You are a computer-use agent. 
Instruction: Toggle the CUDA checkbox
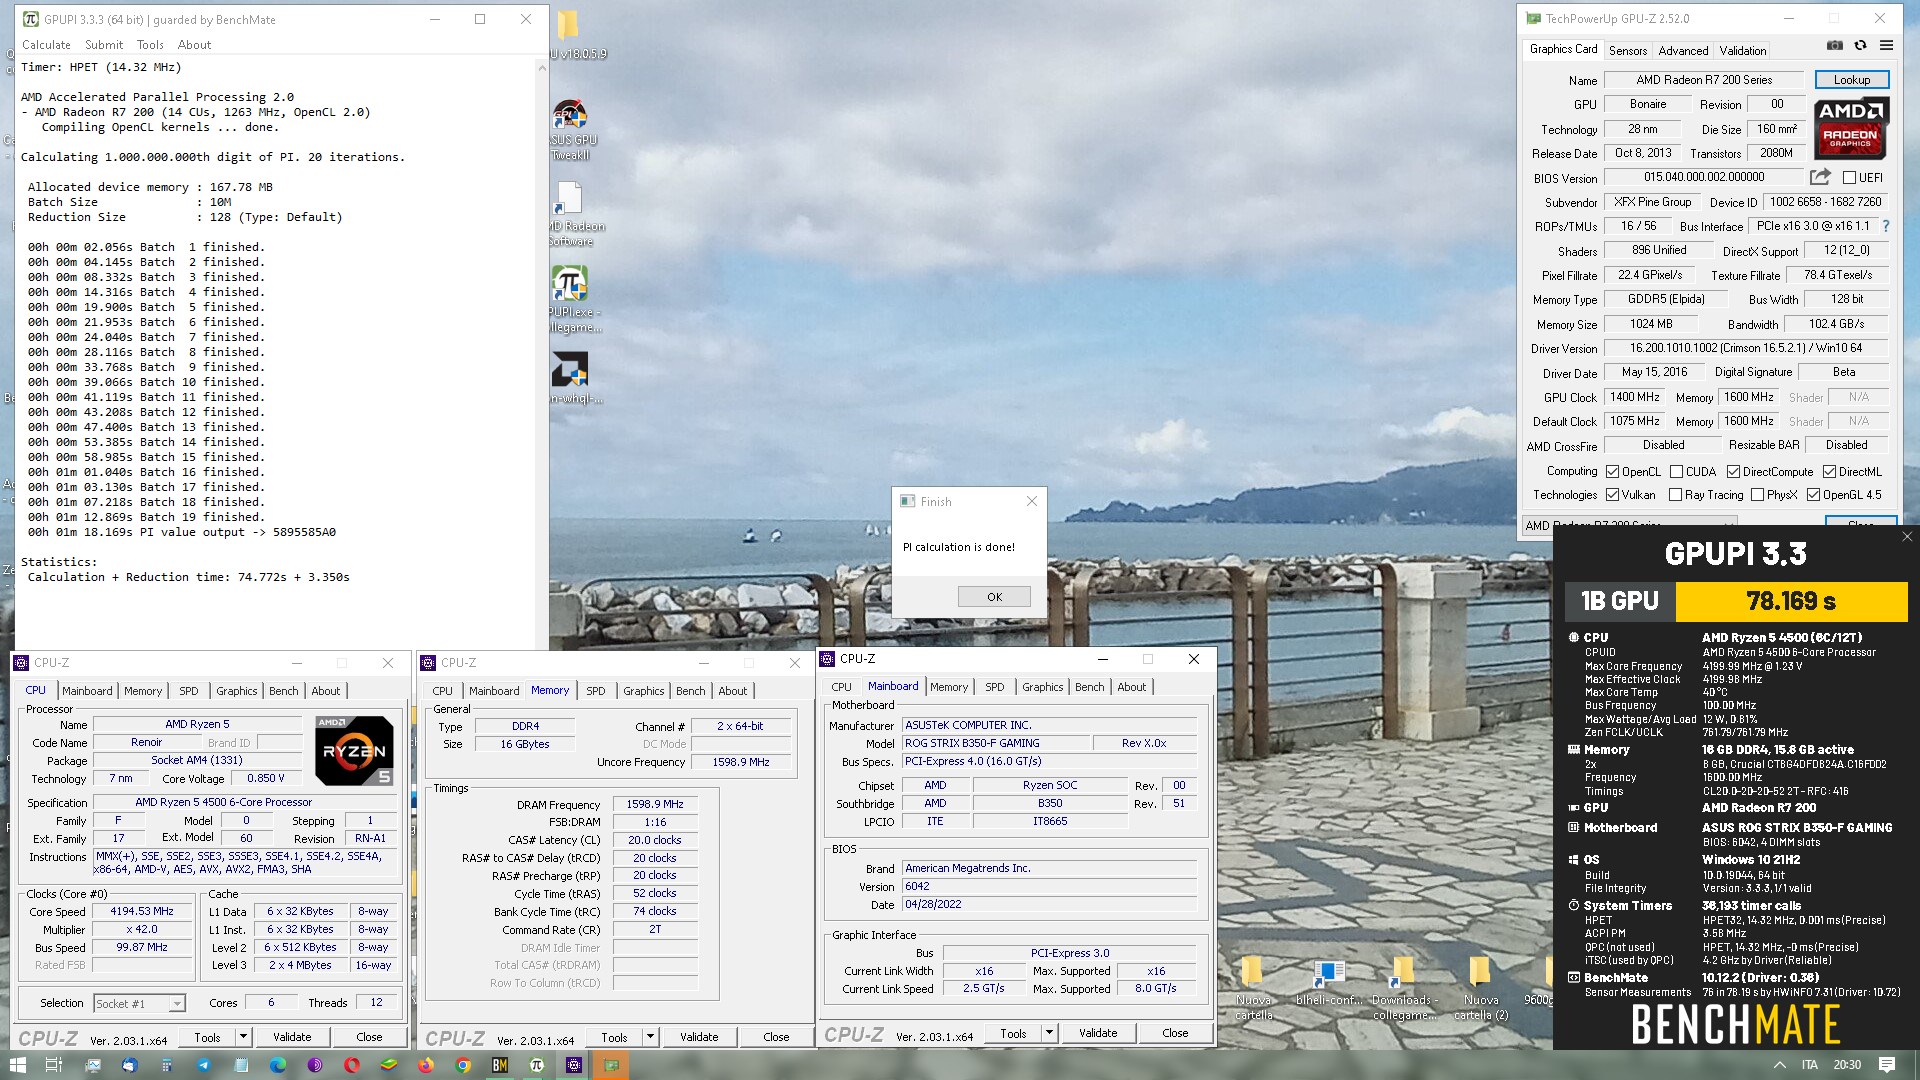[x=1676, y=472]
